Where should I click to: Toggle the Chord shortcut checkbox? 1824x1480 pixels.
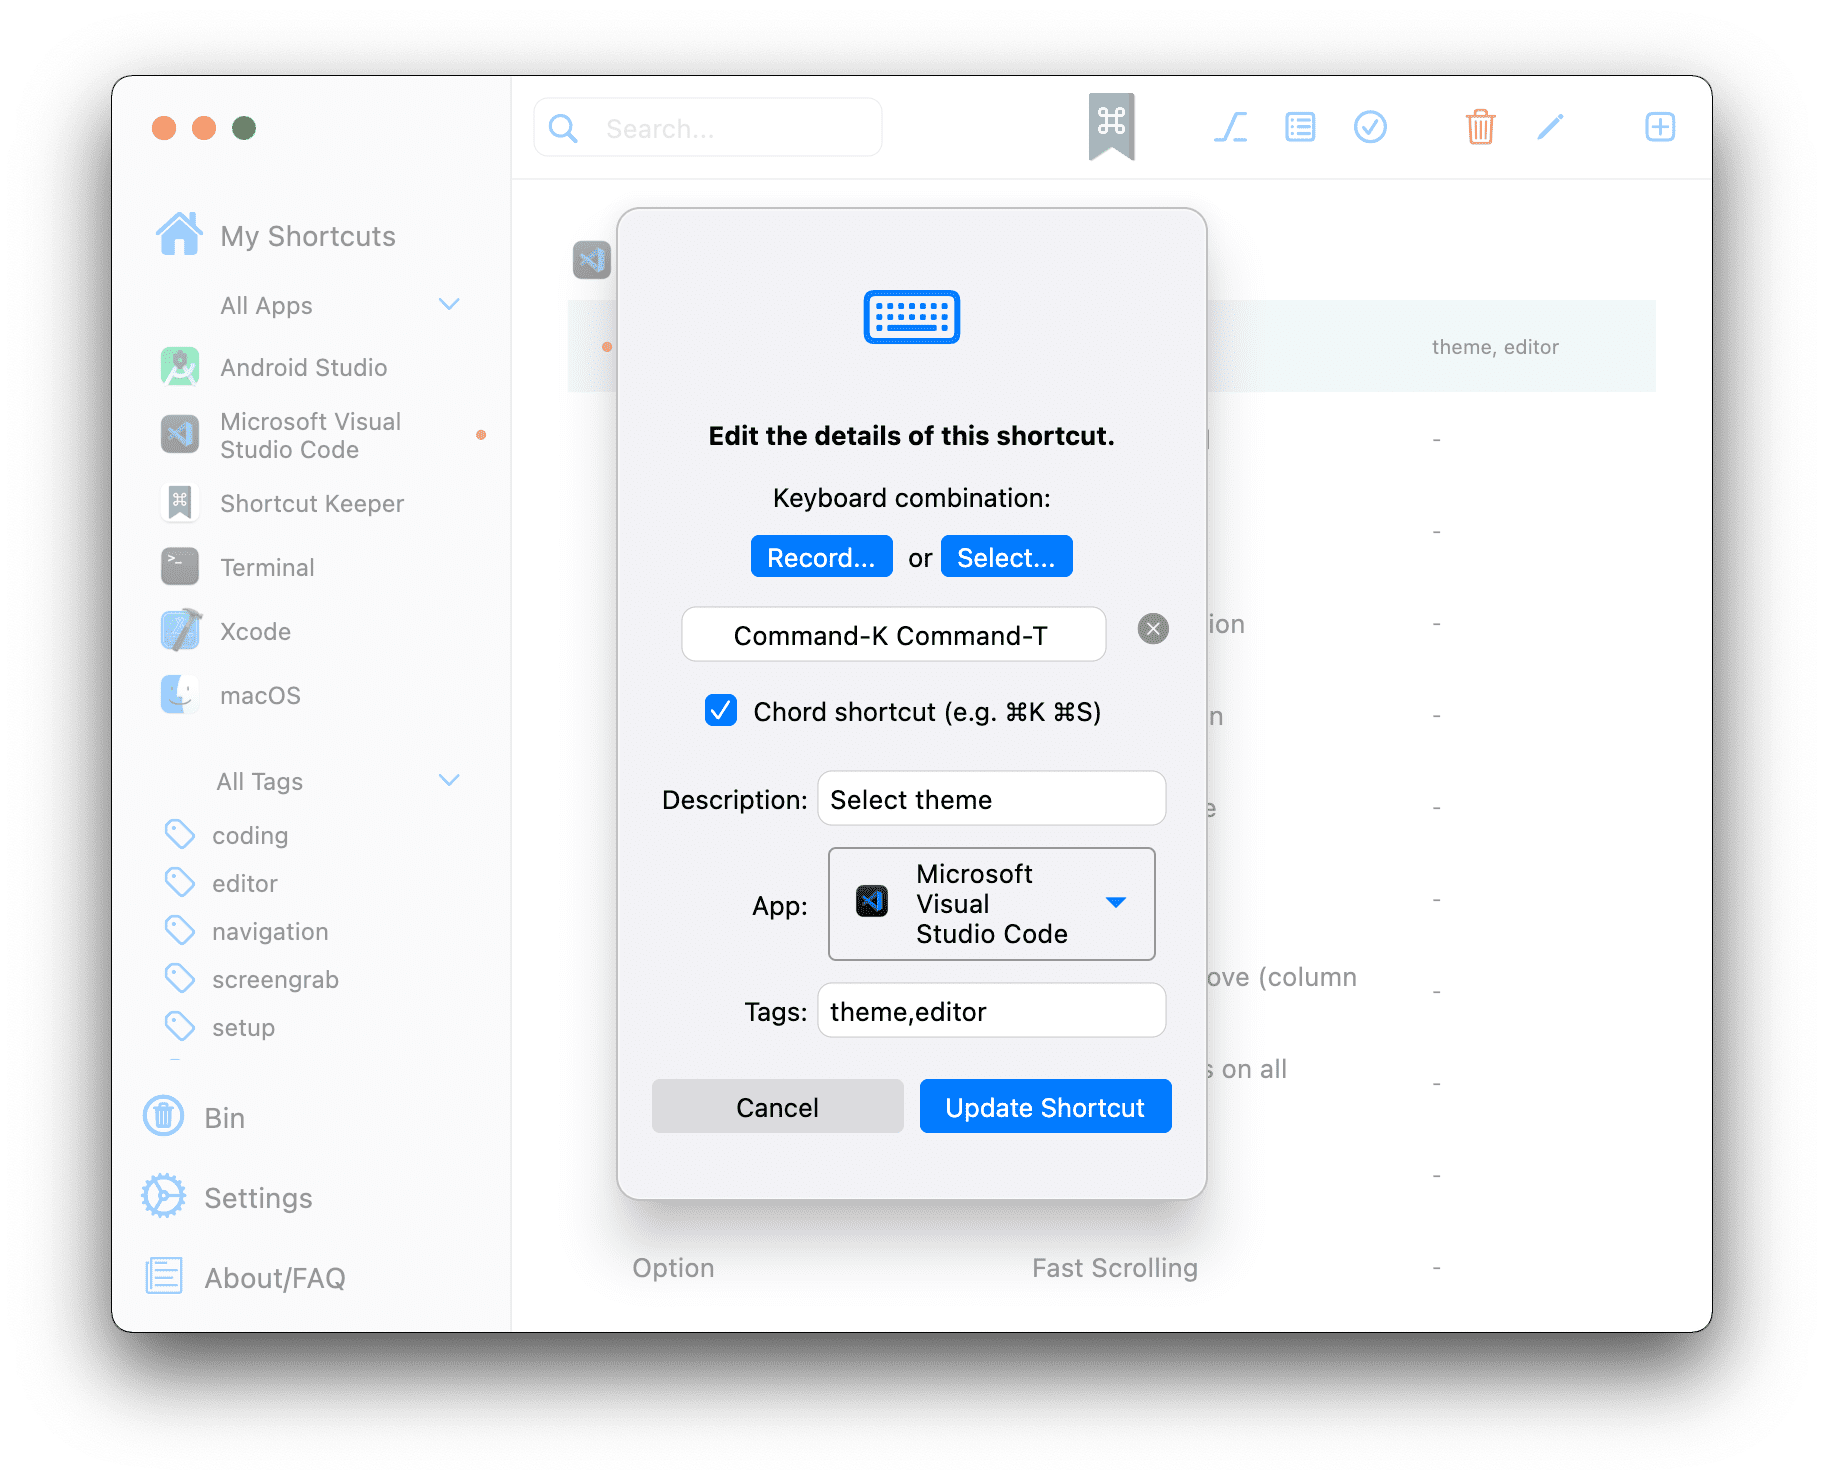[721, 711]
